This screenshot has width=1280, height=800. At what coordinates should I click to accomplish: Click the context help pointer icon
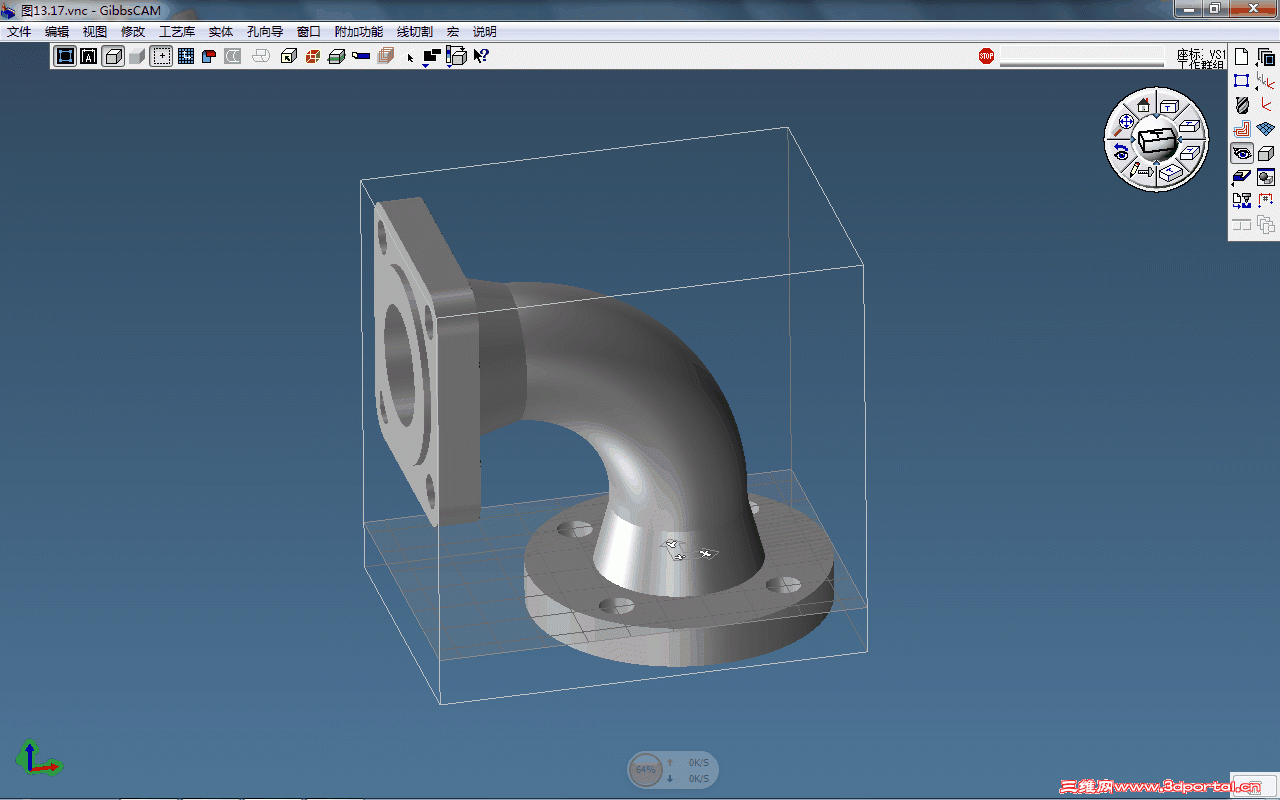(x=481, y=56)
